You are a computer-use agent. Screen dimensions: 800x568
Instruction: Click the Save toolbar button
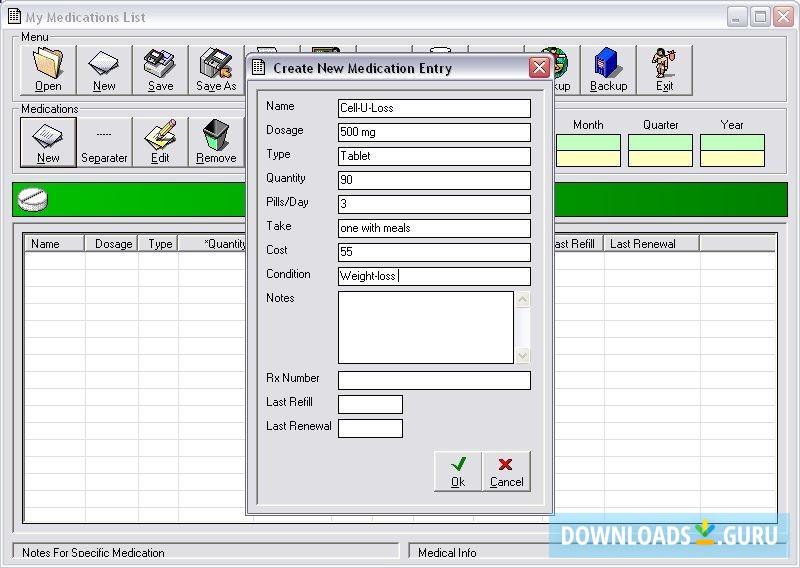tap(160, 70)
